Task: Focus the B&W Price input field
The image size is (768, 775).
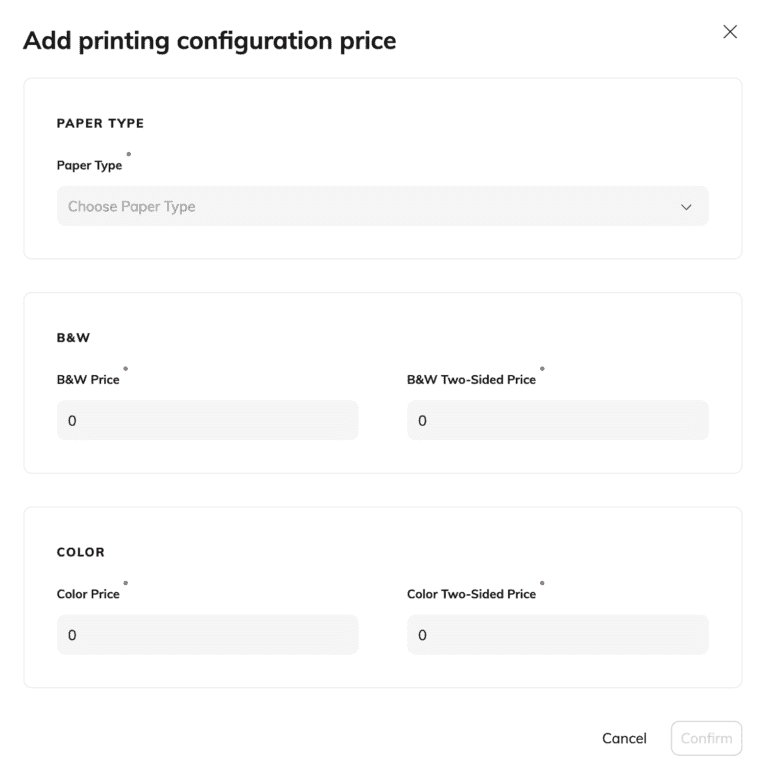Action: [207, 421]
